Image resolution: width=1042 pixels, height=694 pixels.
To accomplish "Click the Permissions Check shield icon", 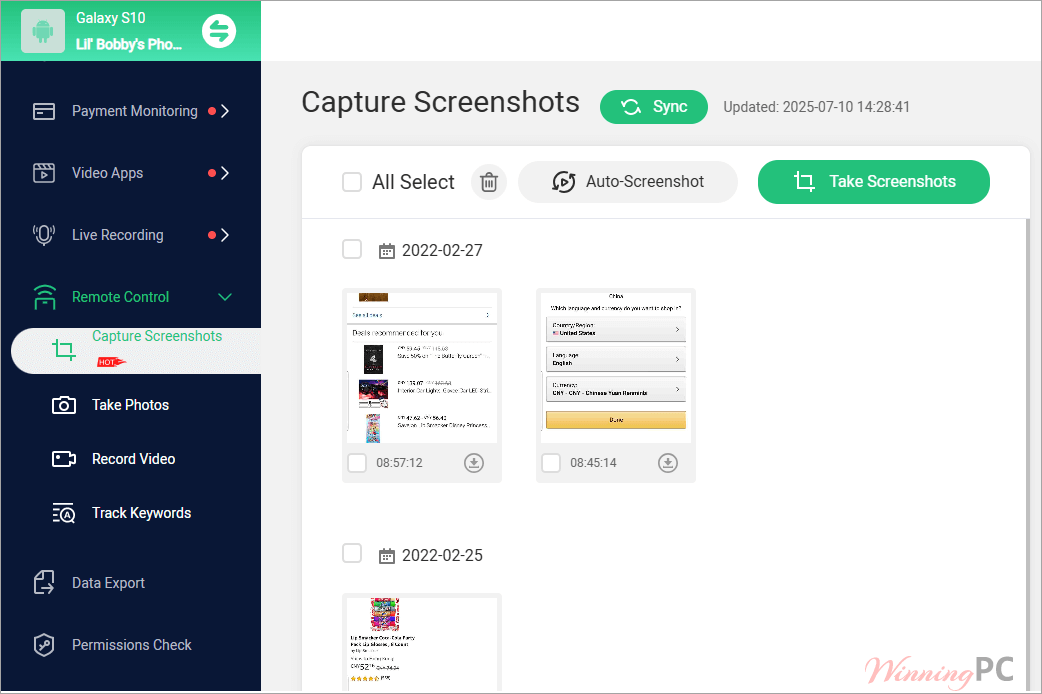I will click(x=44, y=645).
